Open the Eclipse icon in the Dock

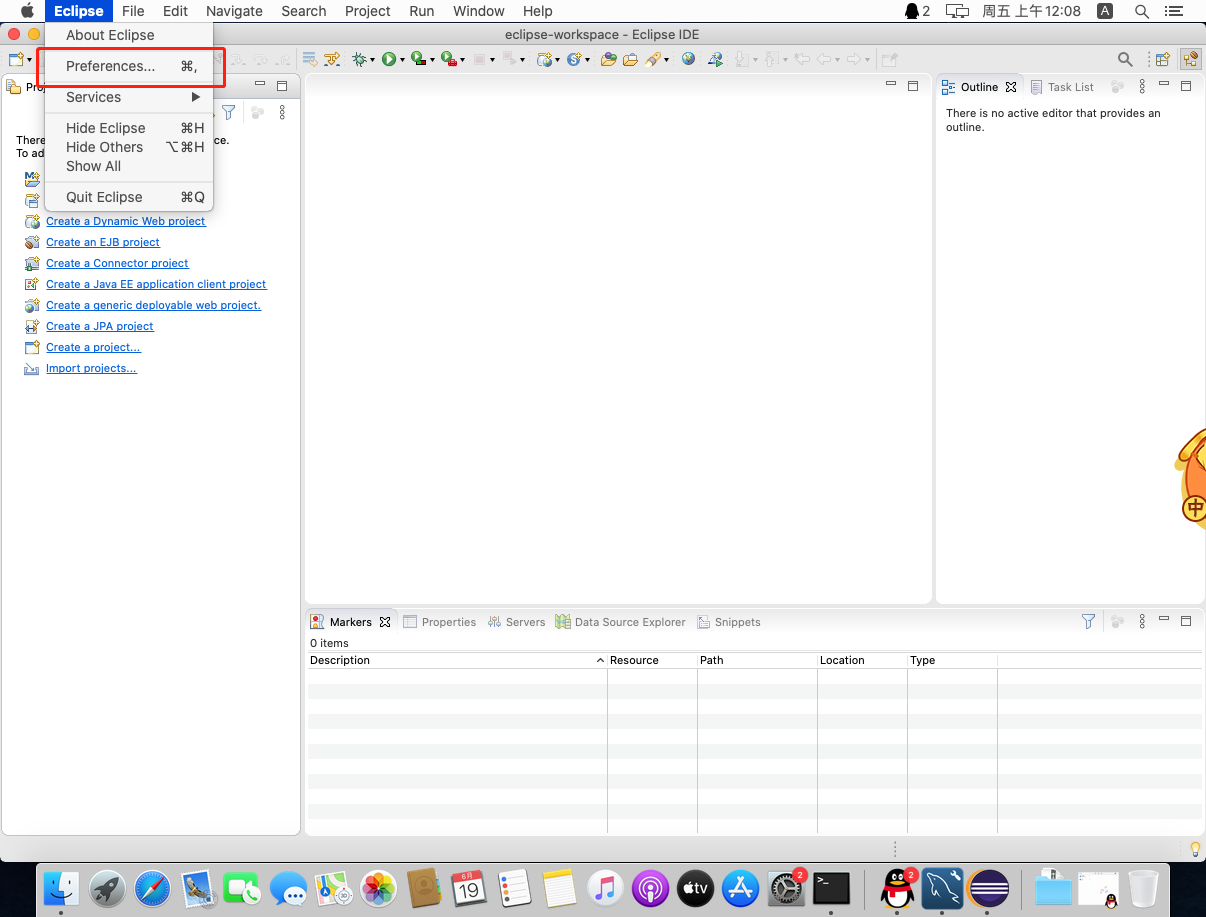[x=988, y=887]
